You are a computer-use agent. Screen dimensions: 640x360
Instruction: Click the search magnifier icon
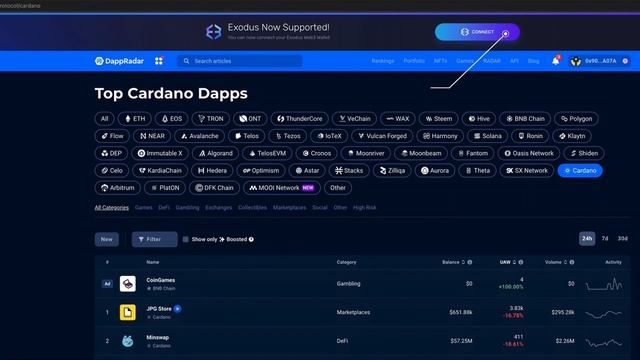(187, 61)
